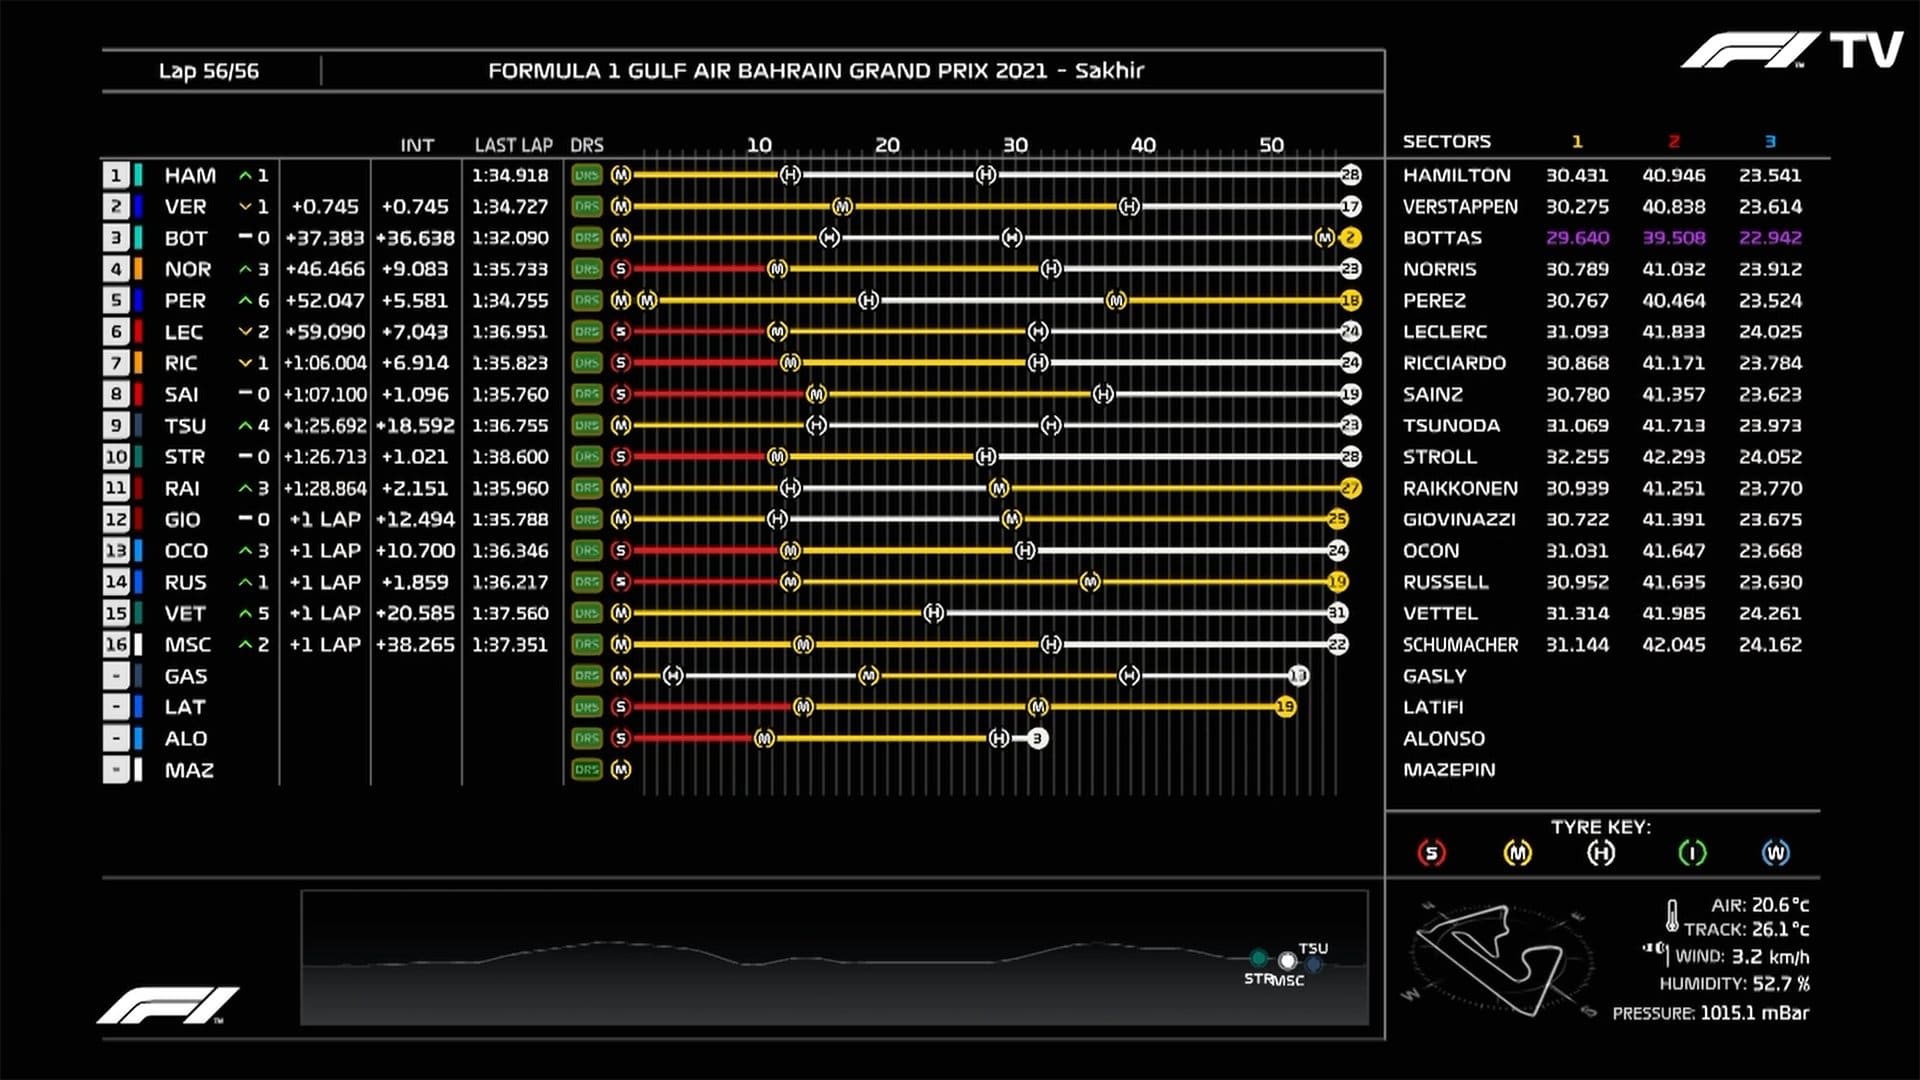Click the Sakhir circuit map compass

click(1500, 960)
